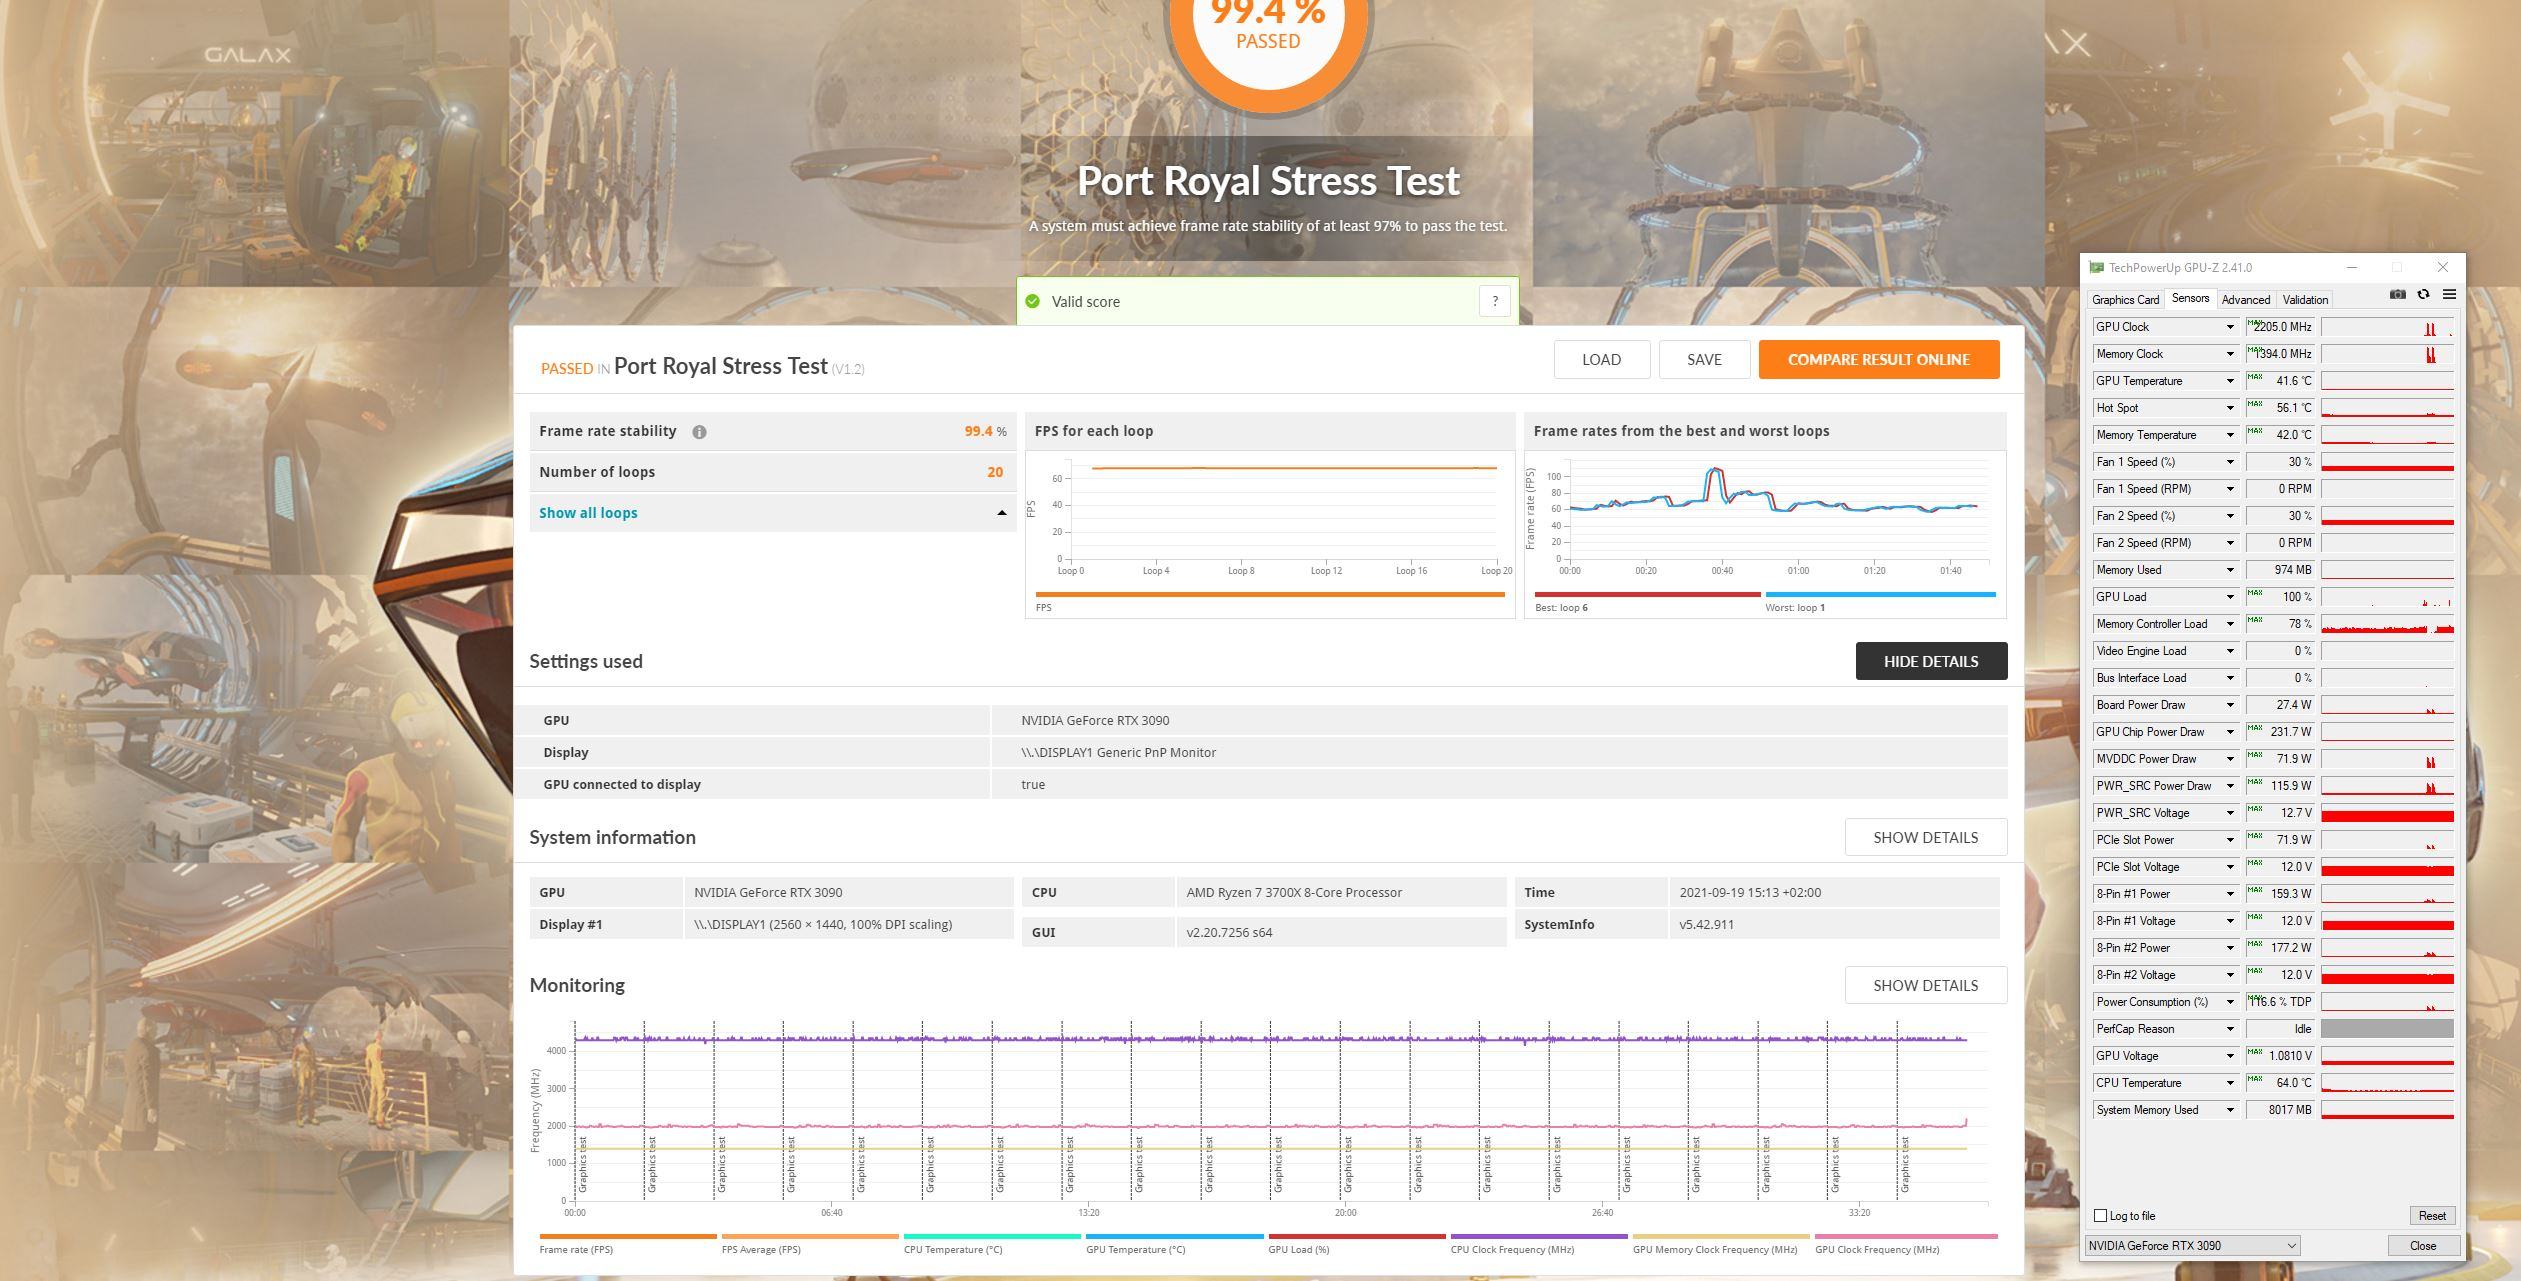The image size is (2521, 1281).
Task: Collapse Show all loops arrow
Action: coord(1001,513)
